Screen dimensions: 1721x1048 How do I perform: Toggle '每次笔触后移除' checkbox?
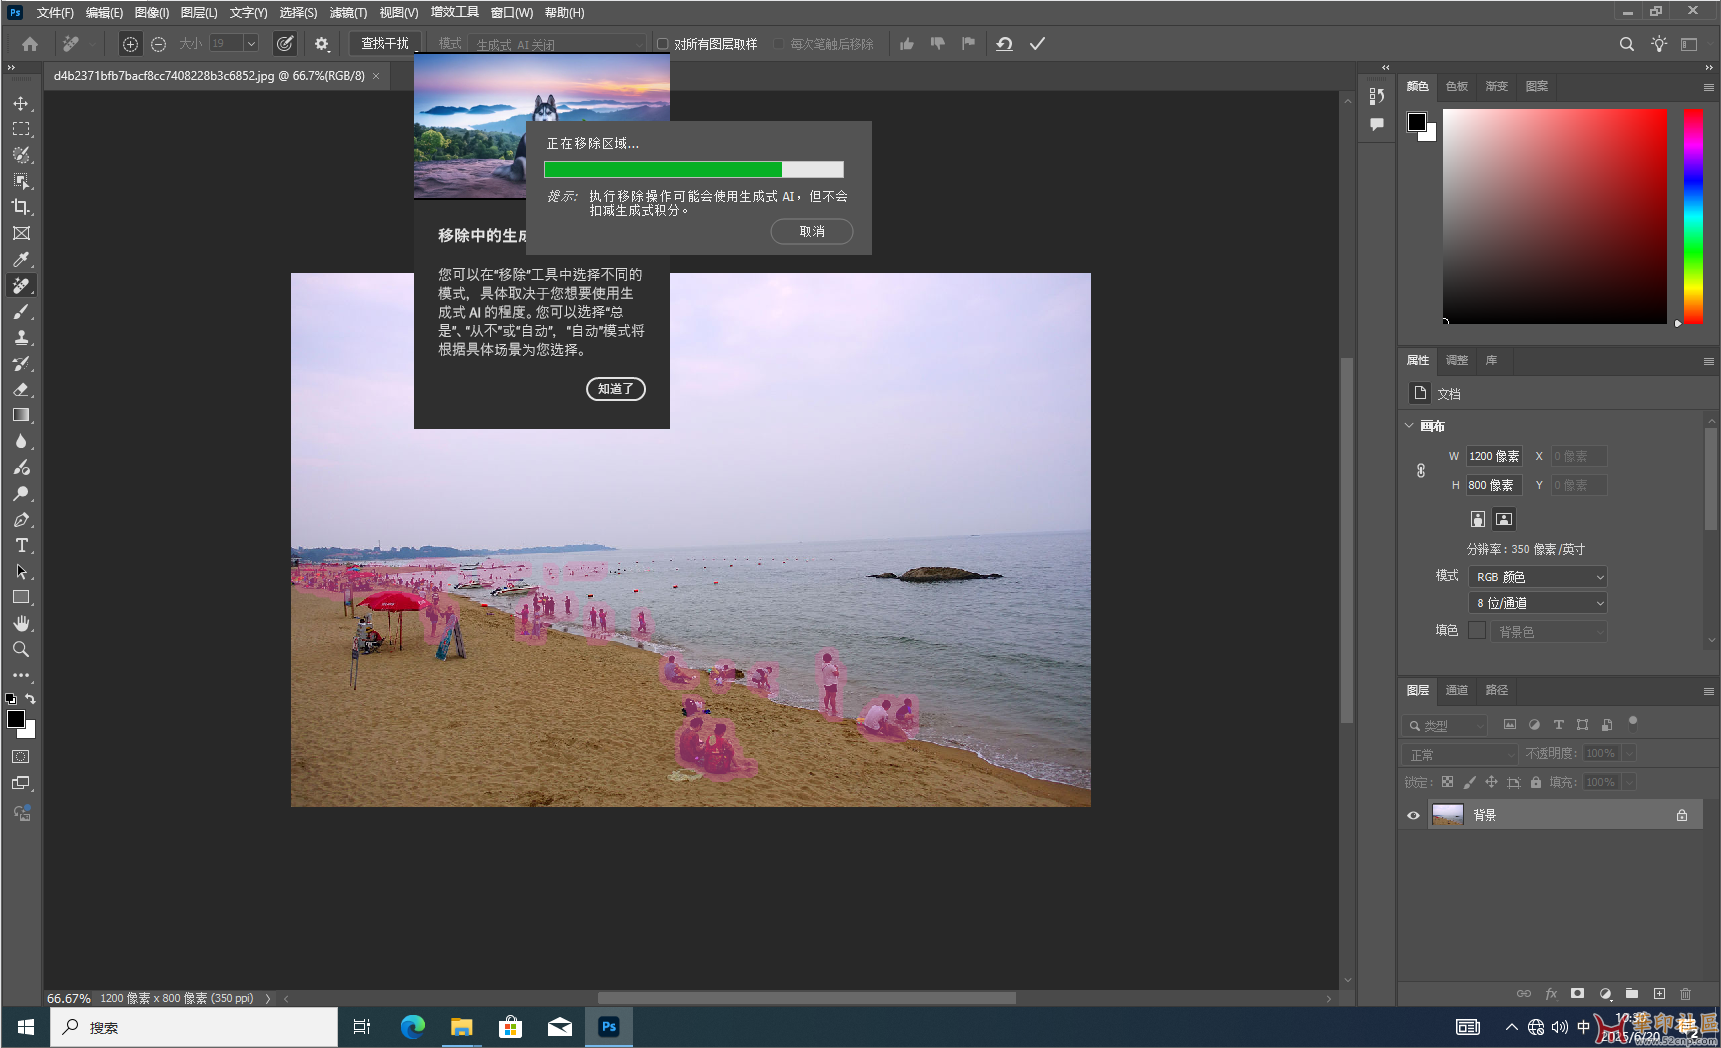coord(779,44)
